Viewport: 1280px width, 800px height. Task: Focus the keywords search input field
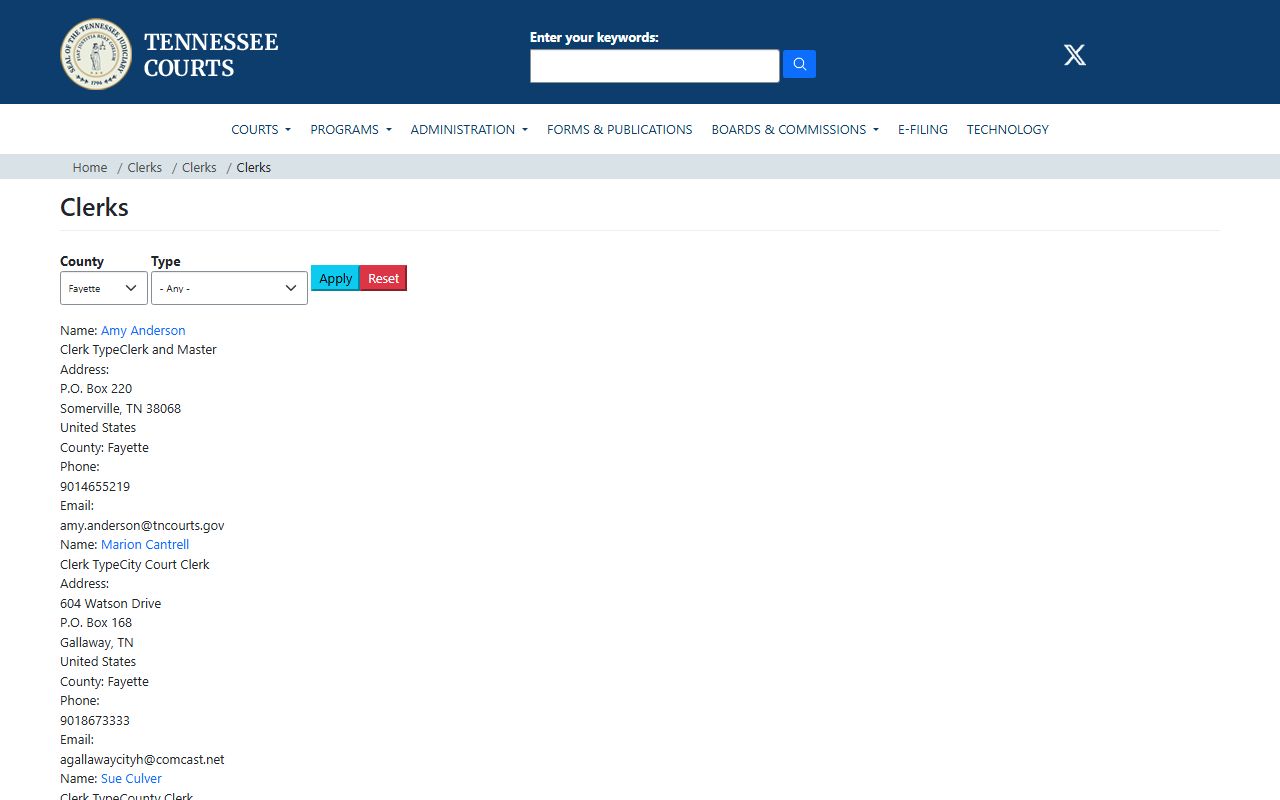pyautogui.click(x=655, y=66)
